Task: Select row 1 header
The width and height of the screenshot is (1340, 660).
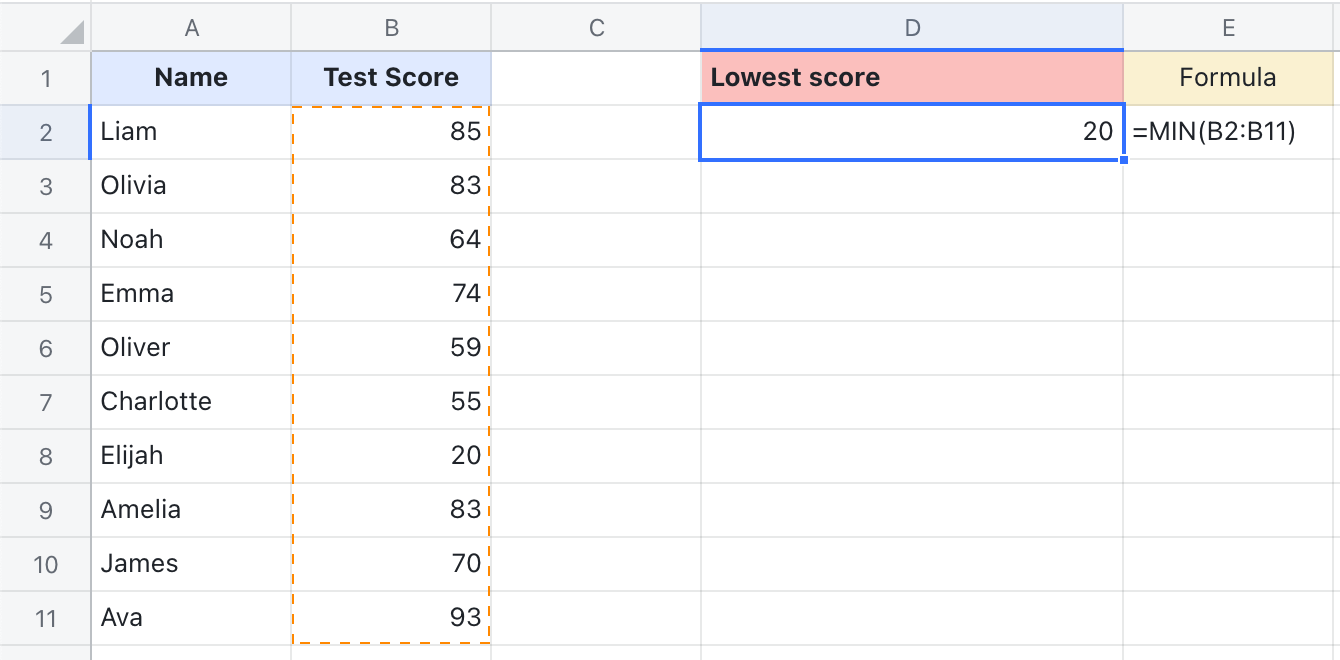Action: 45,77
